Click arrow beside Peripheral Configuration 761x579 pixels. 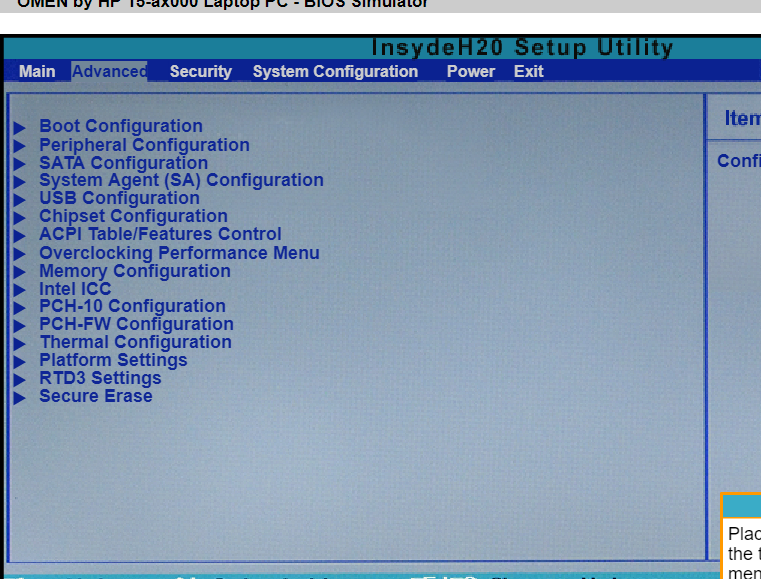pyautogui.click(x=19, y=146)
